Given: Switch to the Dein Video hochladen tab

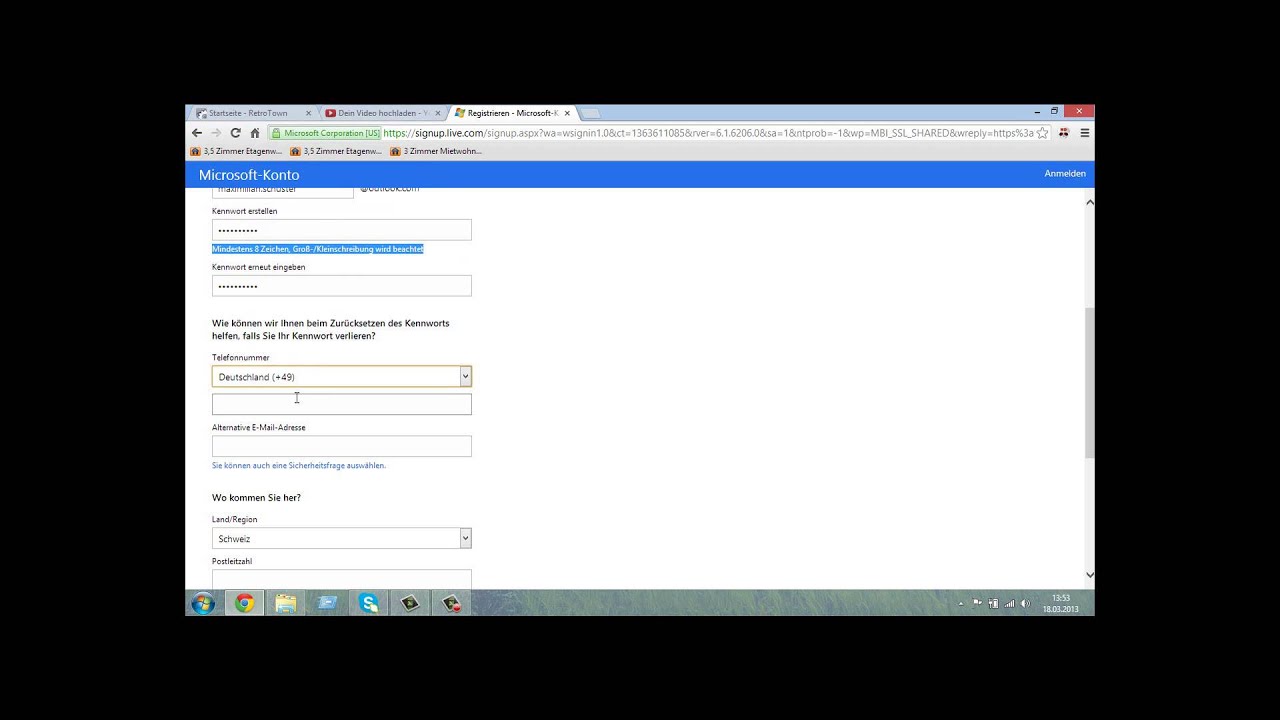Looking at the screenshot, I should [382, 113].
